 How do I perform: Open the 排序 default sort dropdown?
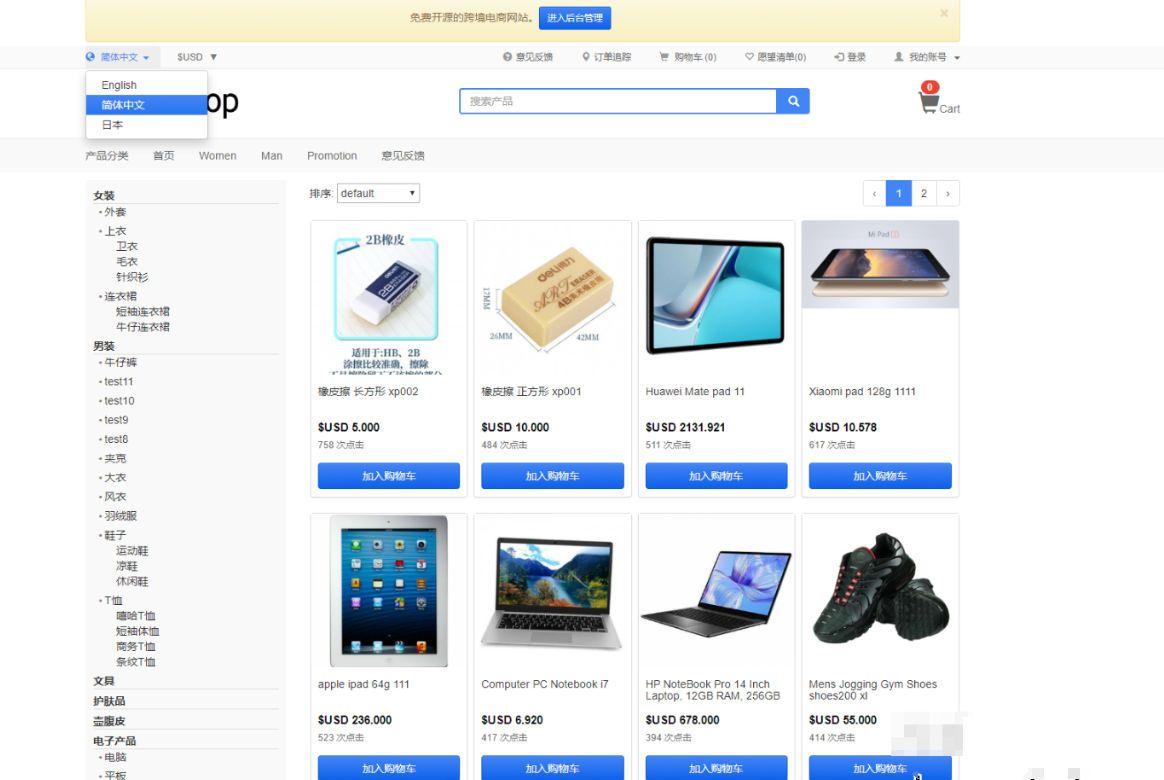tap(379, 193)
